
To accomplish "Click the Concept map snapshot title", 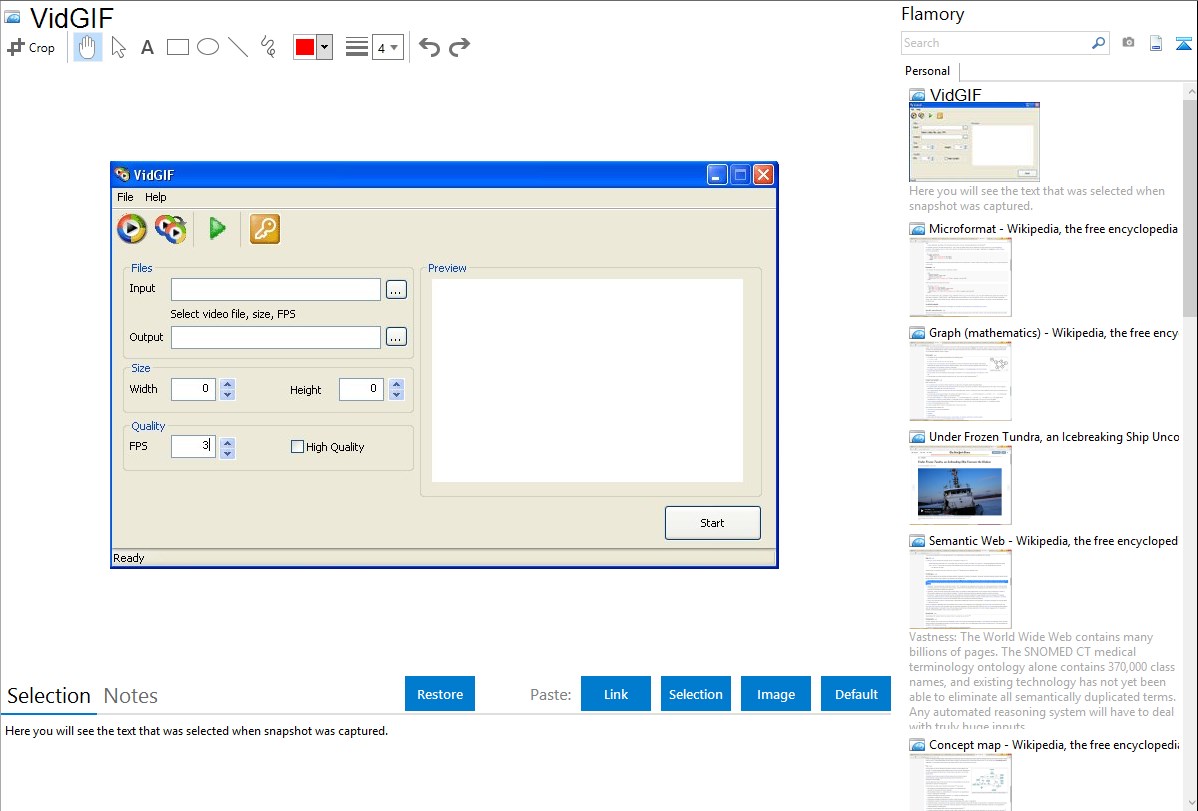I will 1054,745.
